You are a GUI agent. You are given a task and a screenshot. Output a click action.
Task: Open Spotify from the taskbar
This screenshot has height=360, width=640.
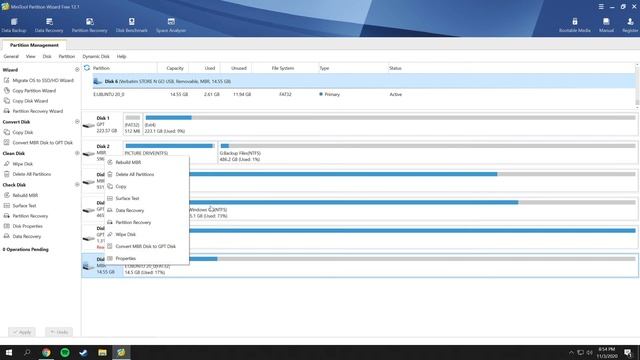65,352
